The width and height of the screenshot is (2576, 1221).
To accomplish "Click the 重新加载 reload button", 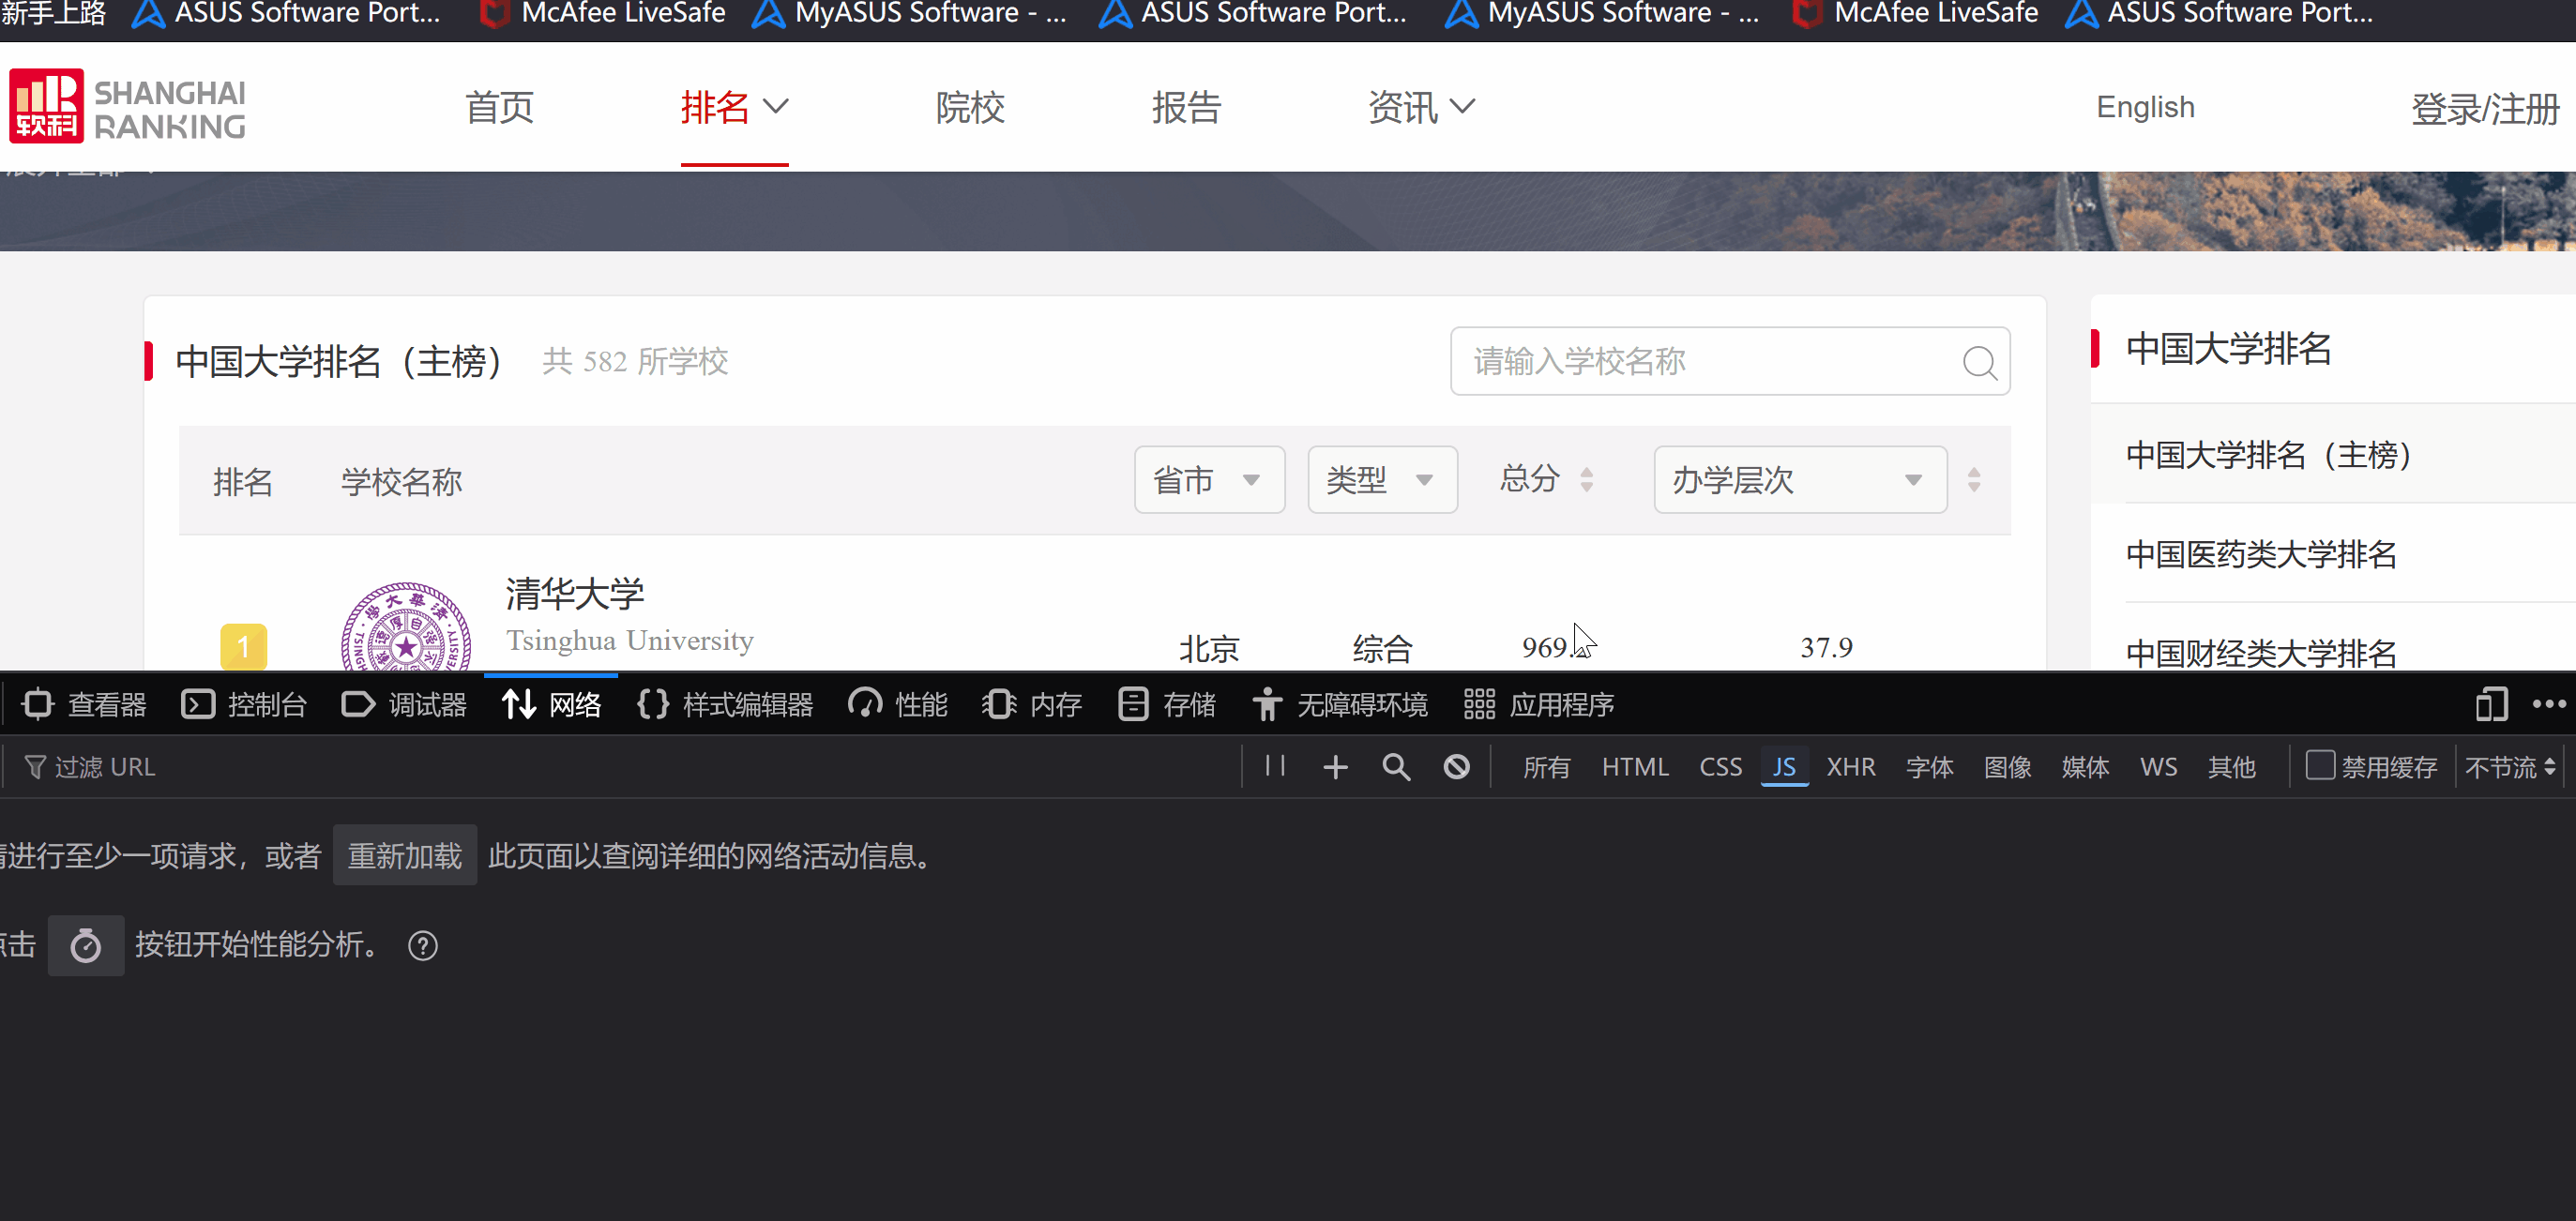I will click(404, 856).
